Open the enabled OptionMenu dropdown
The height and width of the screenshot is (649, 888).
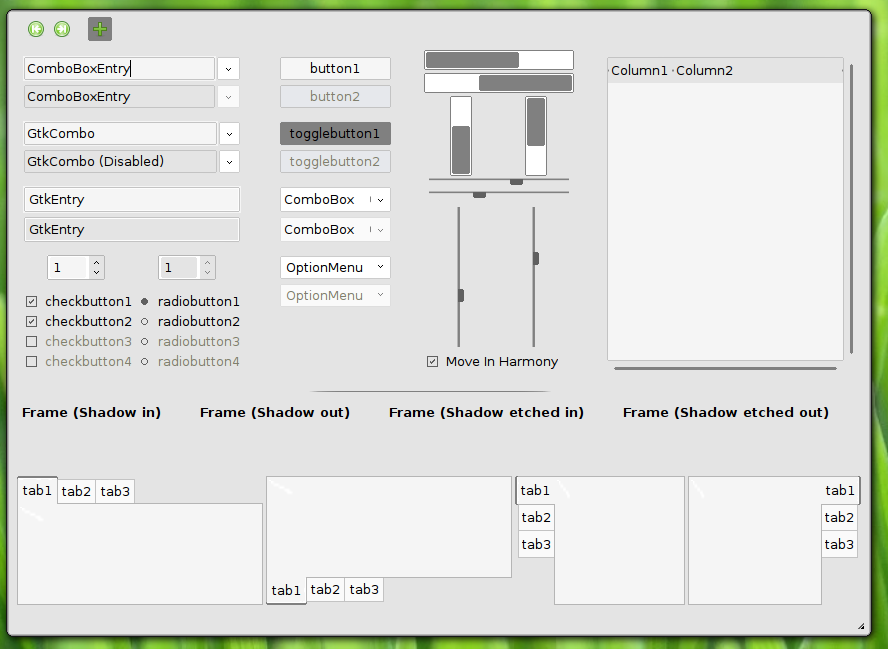pyautogui.click(x=335, y=267)
